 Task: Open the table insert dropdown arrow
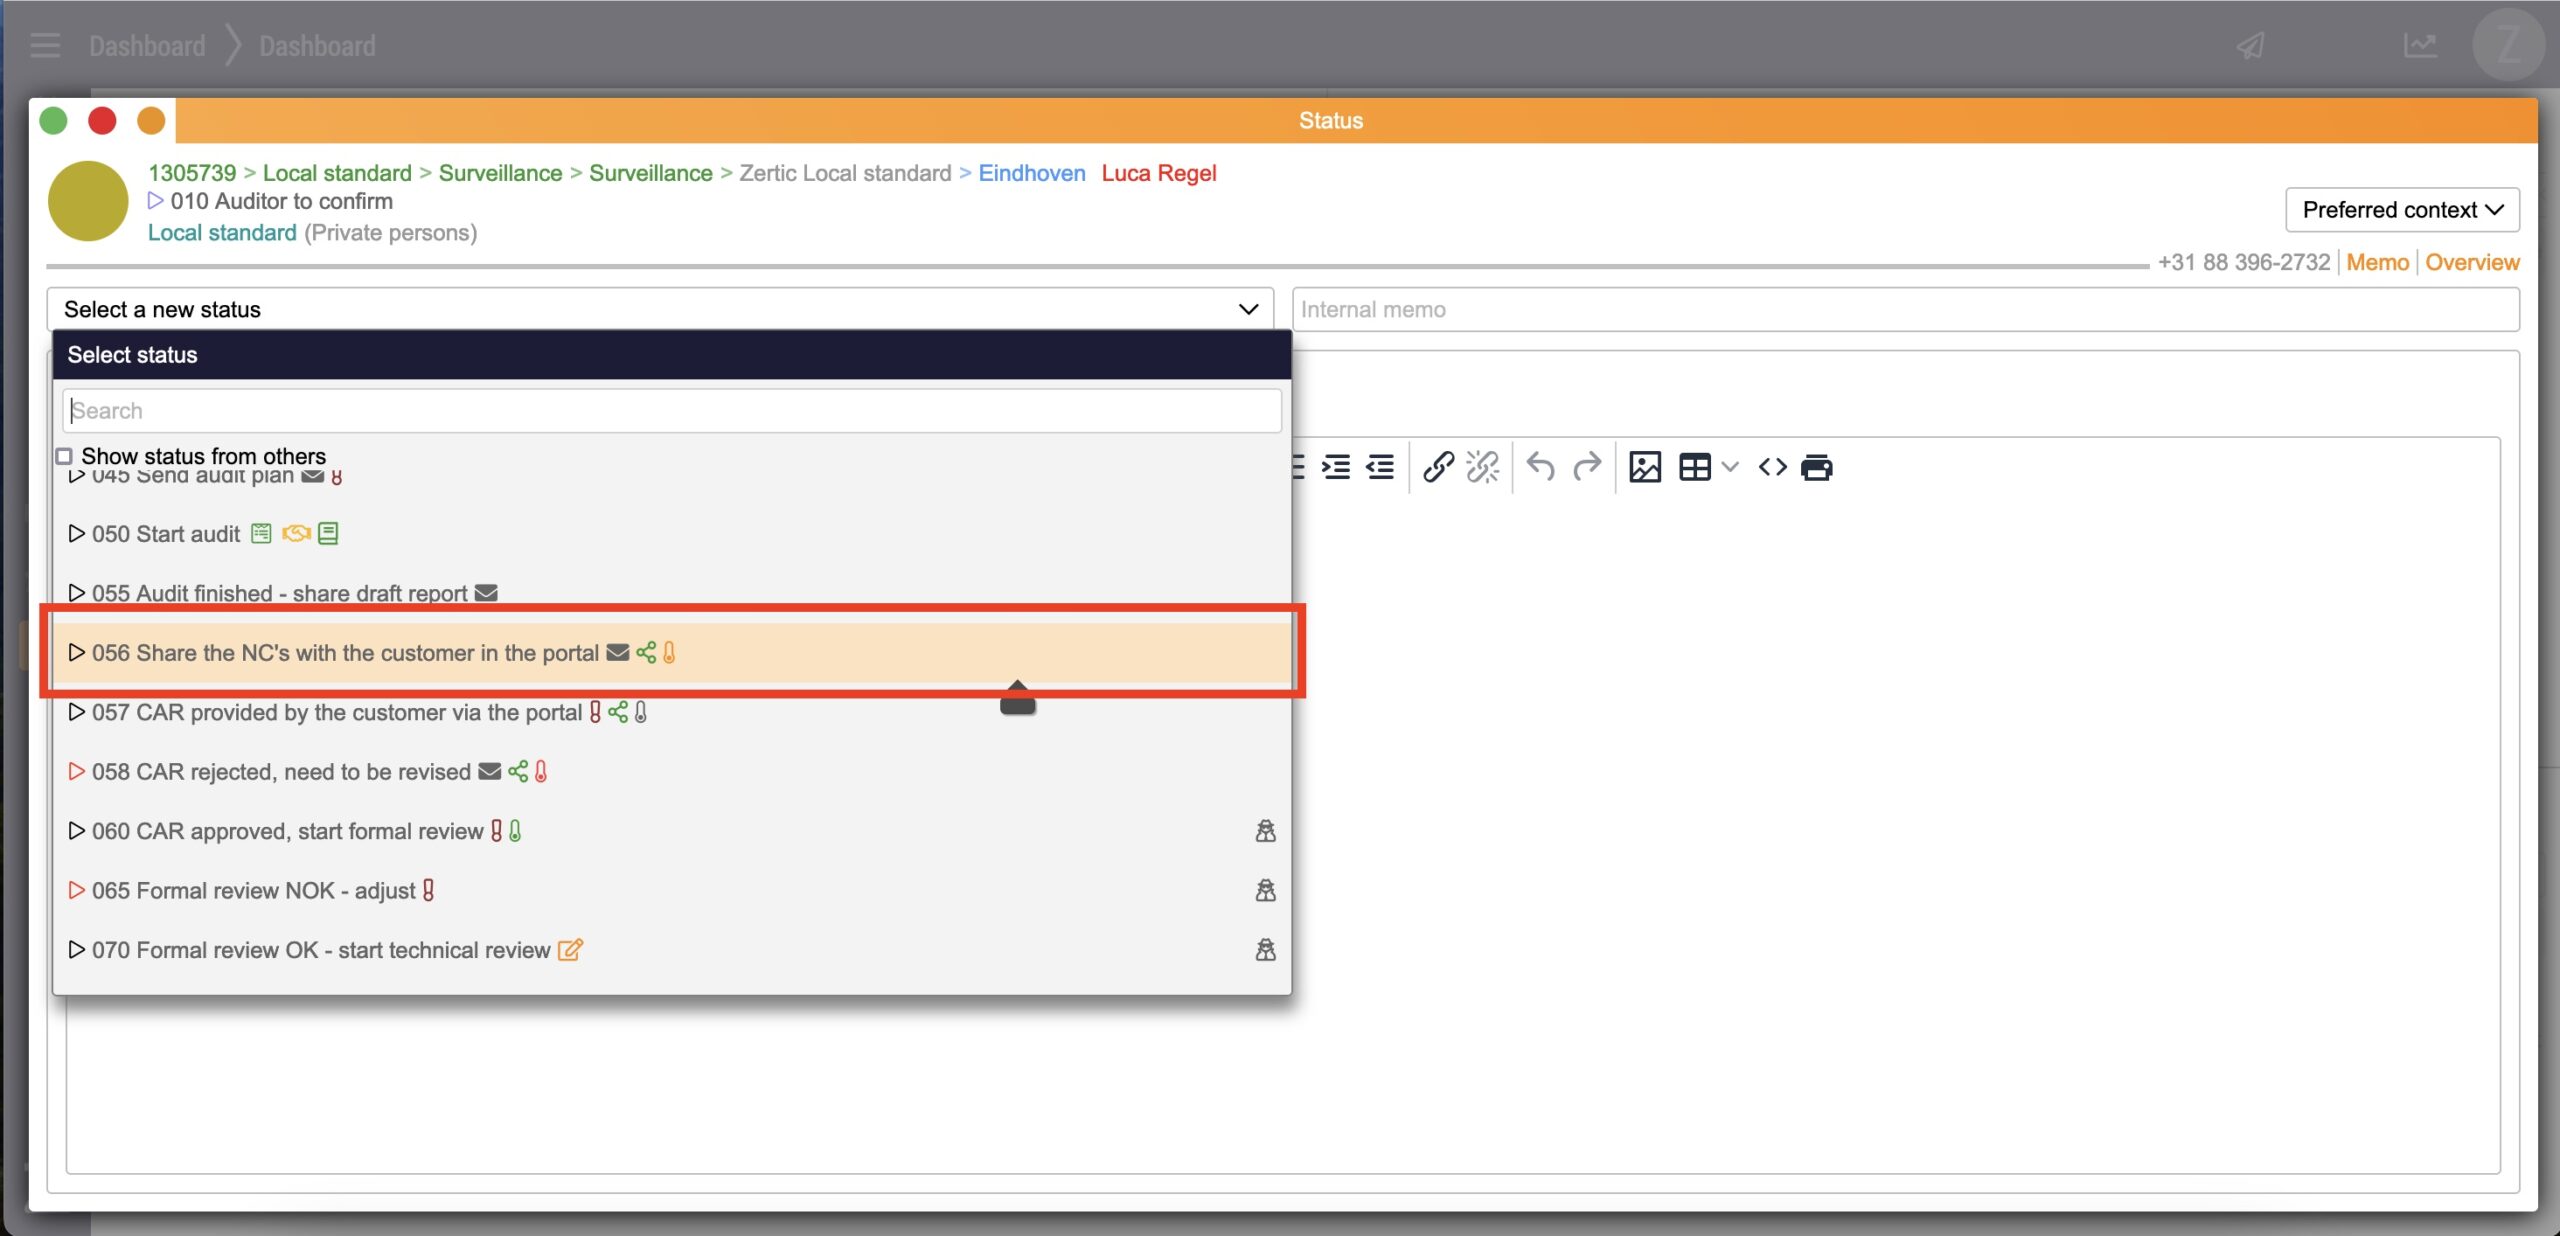[1731, 467]
